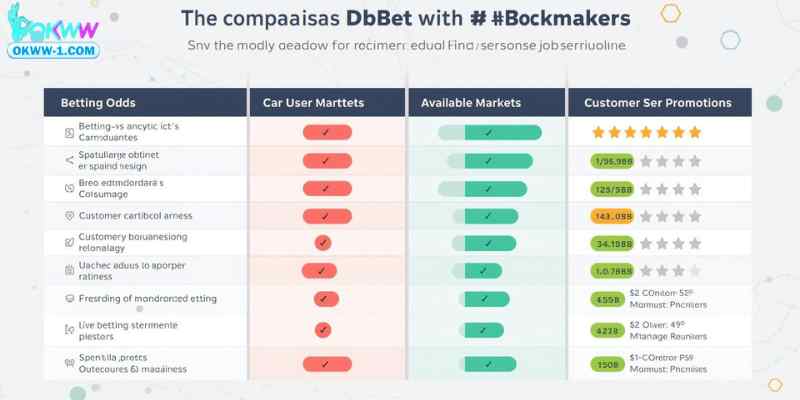This screenshot has height=400, width=800.
Task: Click the edit icon beside Customery bouanesiong row
Action: (69, 242)
